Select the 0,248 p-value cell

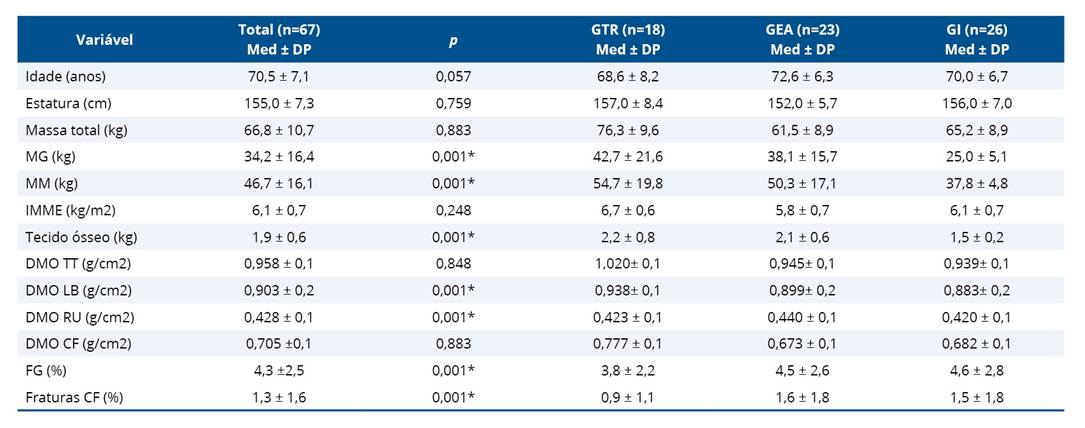coord(453,211)
